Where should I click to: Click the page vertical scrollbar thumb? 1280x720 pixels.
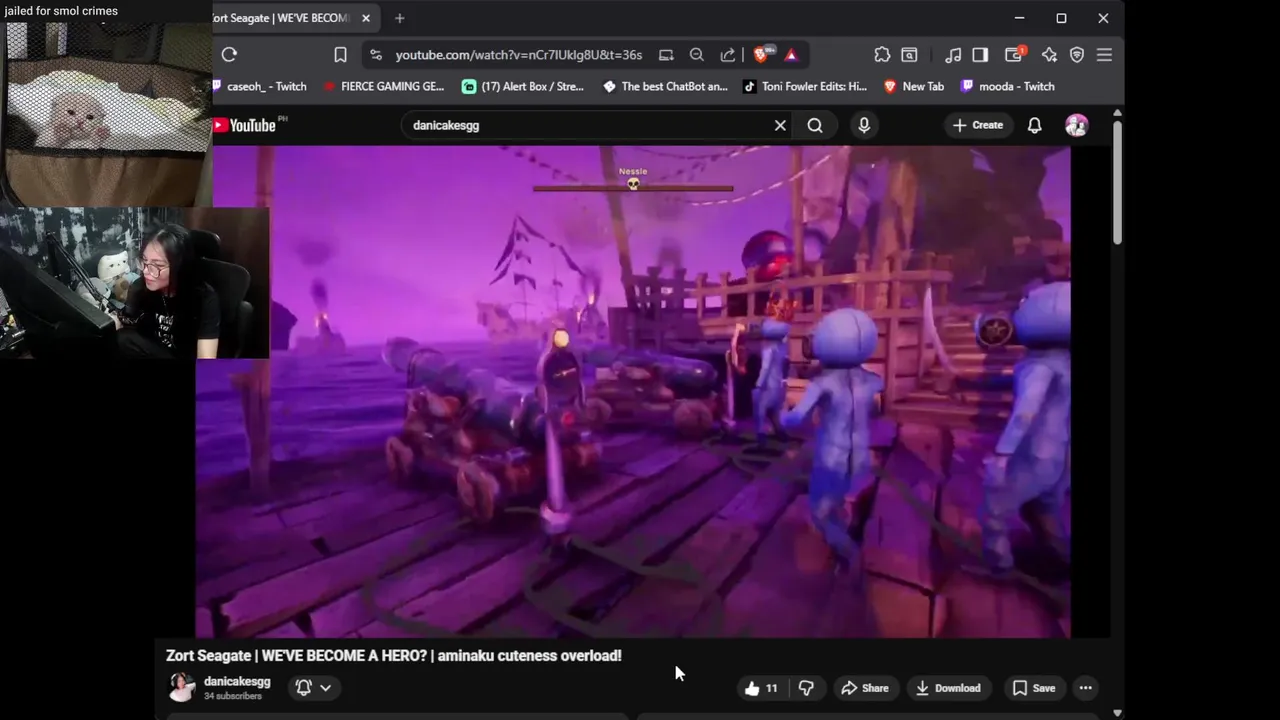pyautogui.click(x=1117, y=183)
